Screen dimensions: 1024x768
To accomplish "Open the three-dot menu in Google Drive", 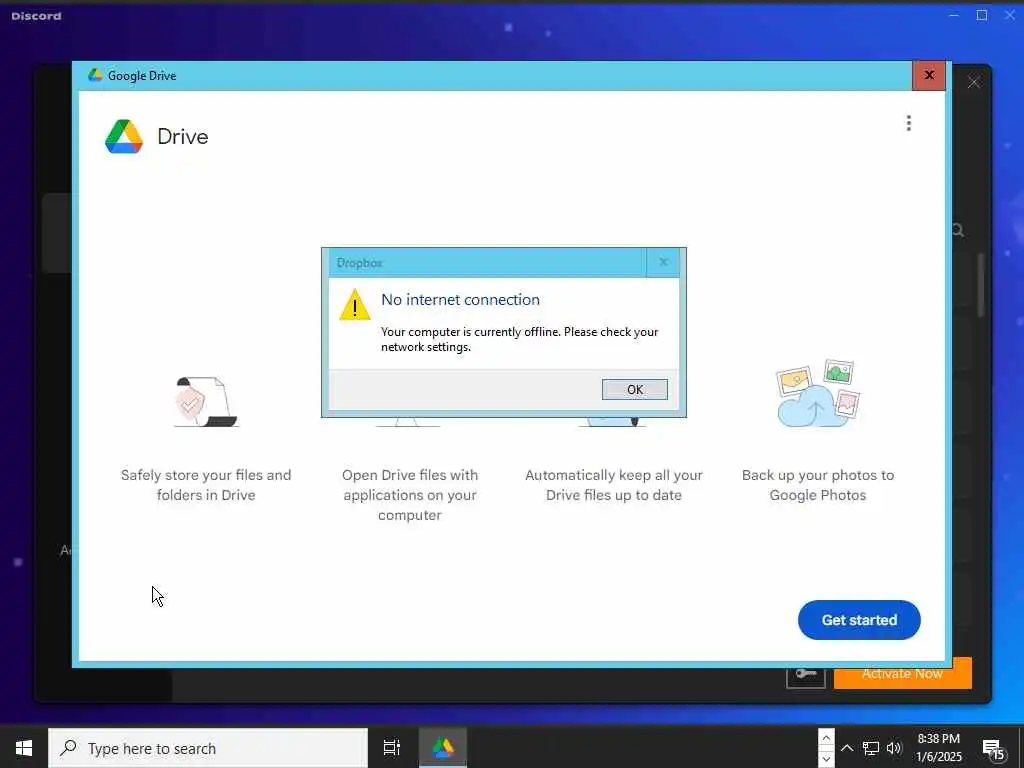I will pyautogui.click(x=908, y=123).
